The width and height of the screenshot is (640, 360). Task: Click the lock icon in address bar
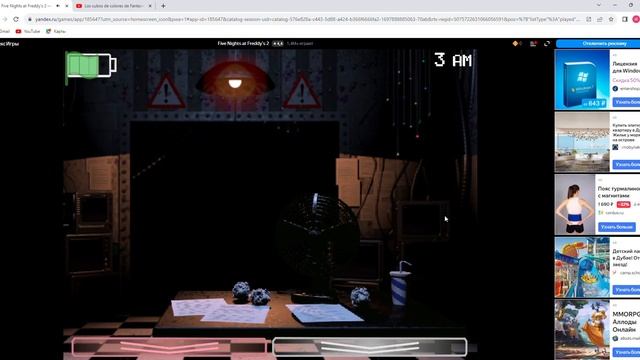30,19
